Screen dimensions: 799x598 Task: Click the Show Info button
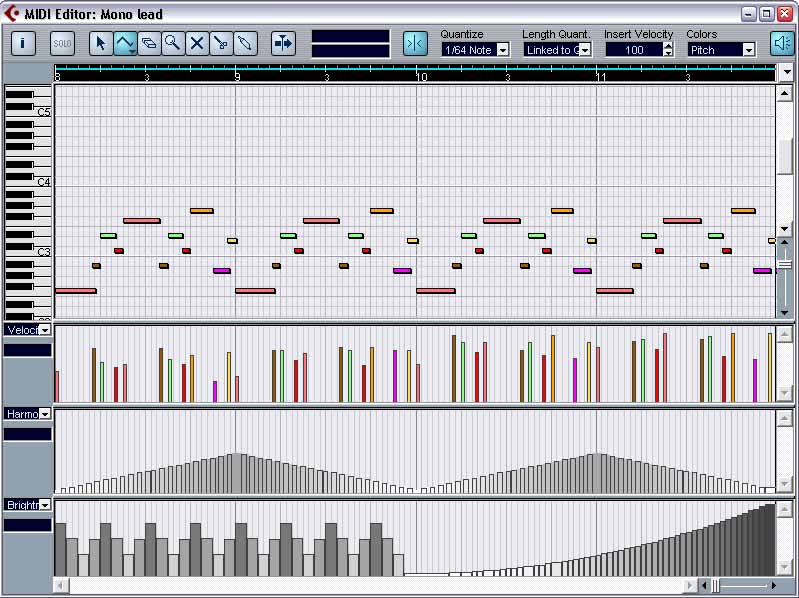click(23, 44)
